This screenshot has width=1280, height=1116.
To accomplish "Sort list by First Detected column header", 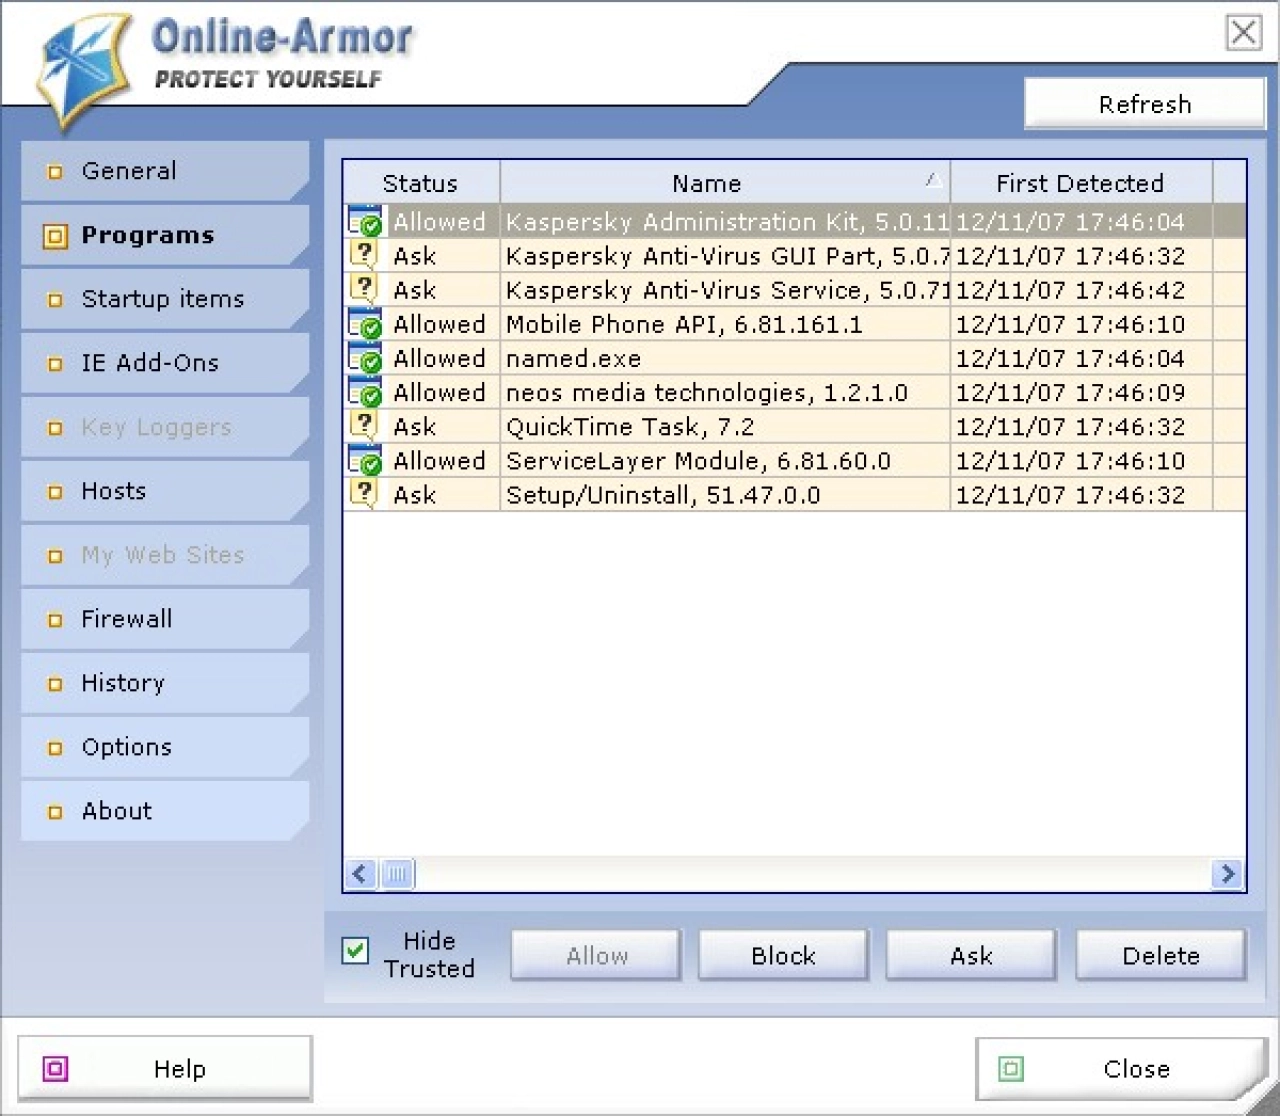I will click(x=1081, y=183).
